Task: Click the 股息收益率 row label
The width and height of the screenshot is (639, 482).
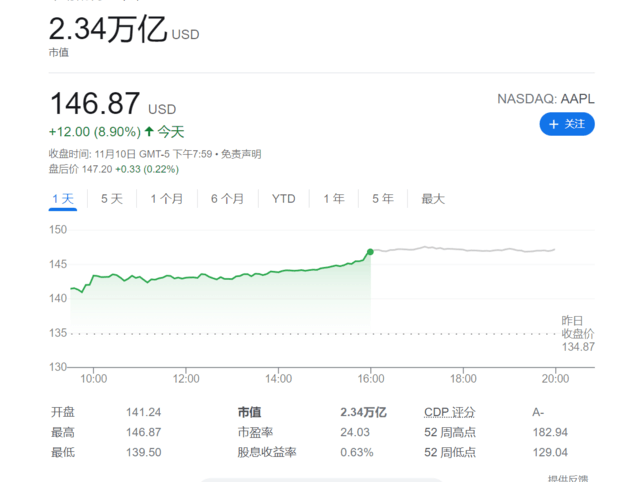Action: pyautogui.click(x=267, y=452)
